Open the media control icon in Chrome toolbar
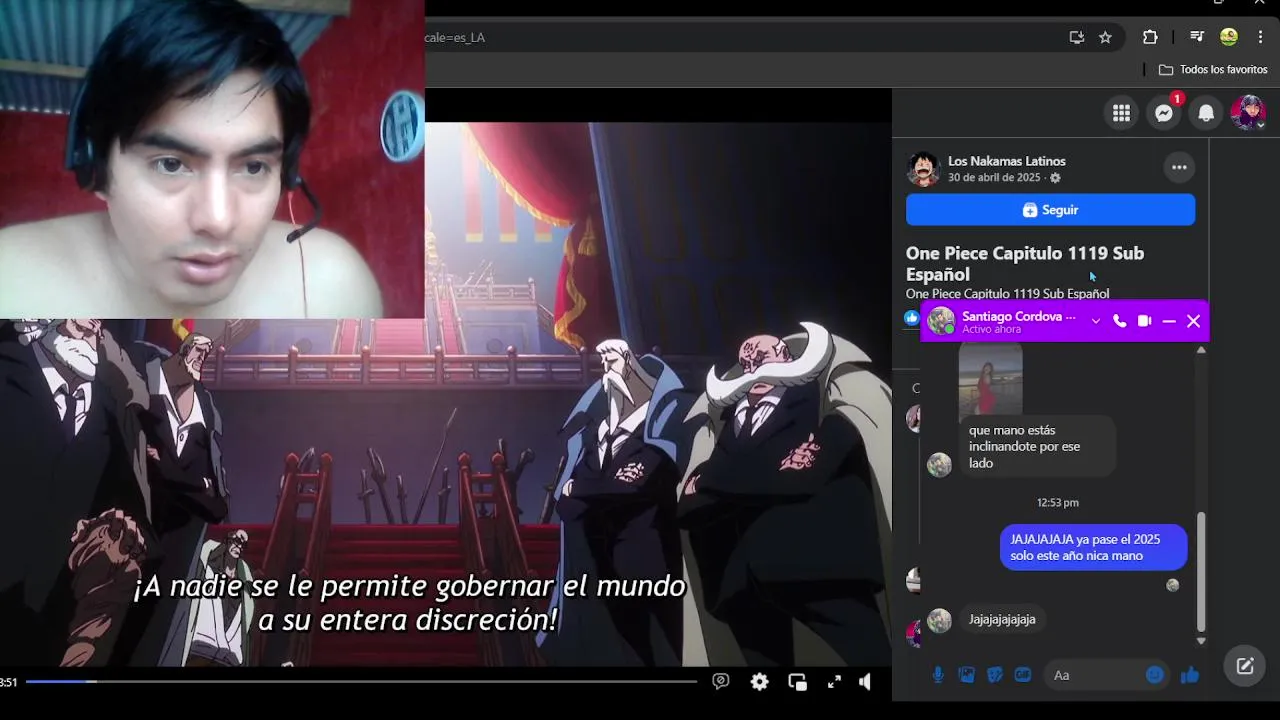 click(1196, 37)
